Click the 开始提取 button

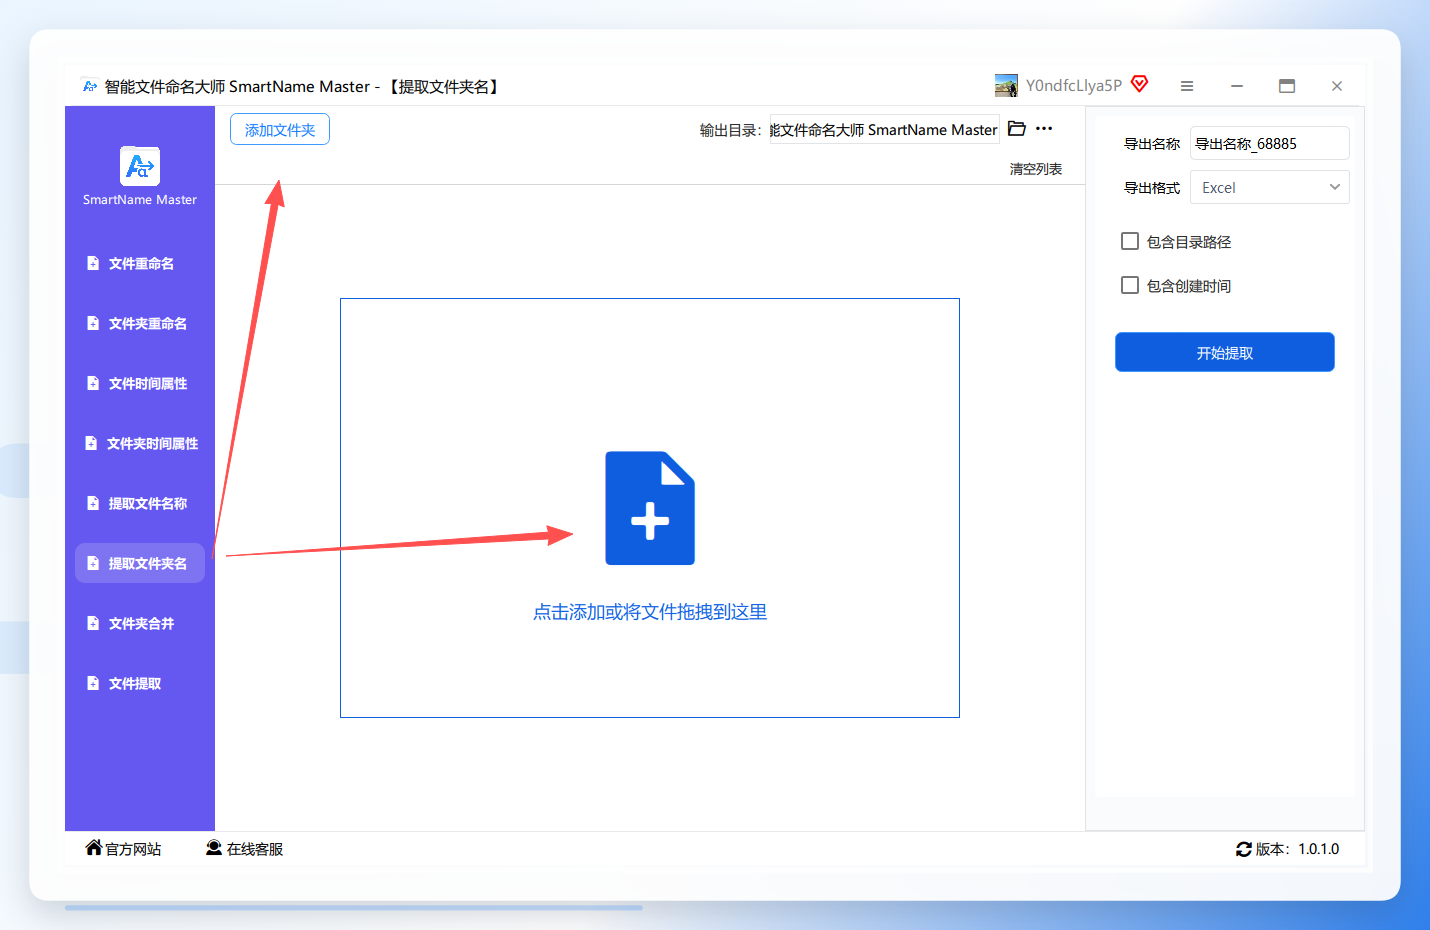(1225, 352)
